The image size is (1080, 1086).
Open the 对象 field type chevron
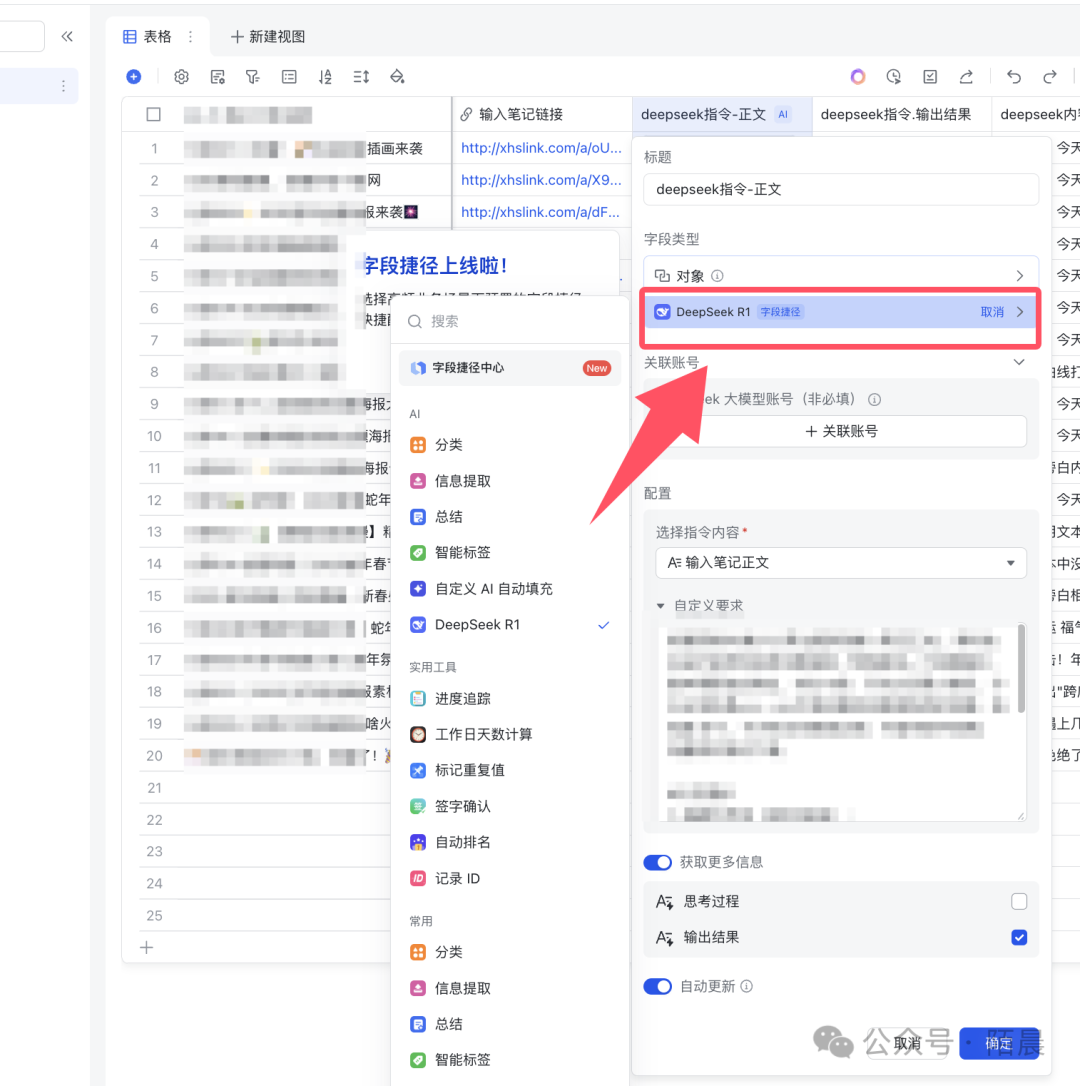[1020, 276]
